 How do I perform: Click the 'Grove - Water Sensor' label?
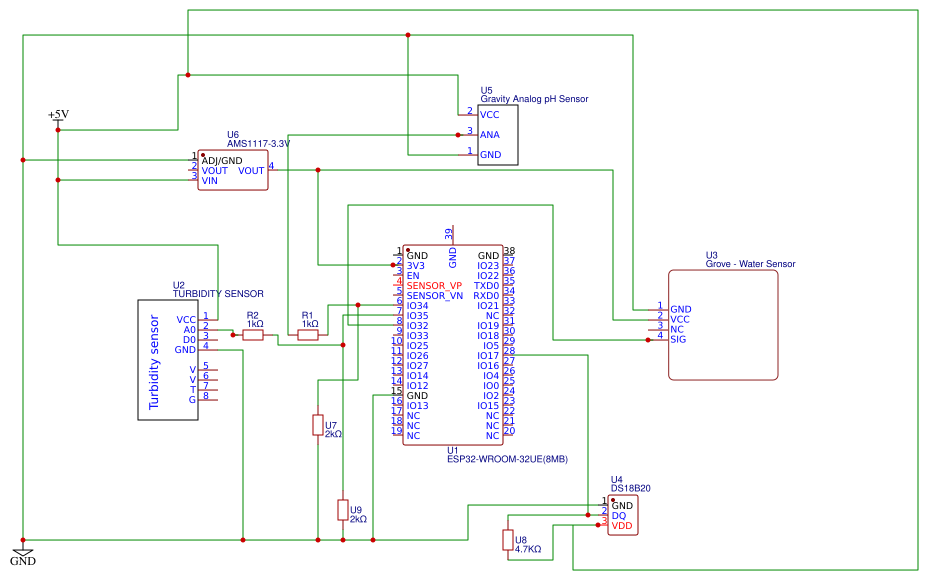(750, 264)
